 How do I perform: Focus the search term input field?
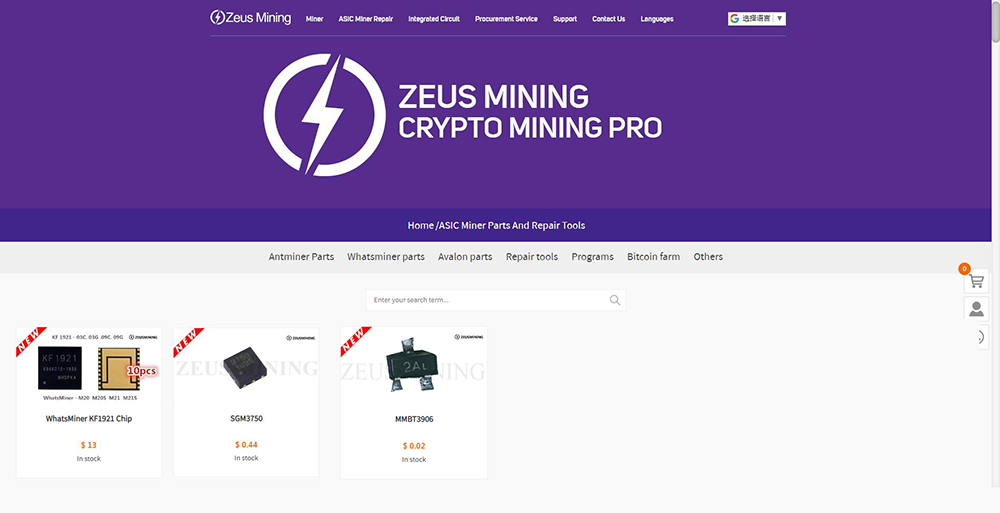[x=488, y=300]
